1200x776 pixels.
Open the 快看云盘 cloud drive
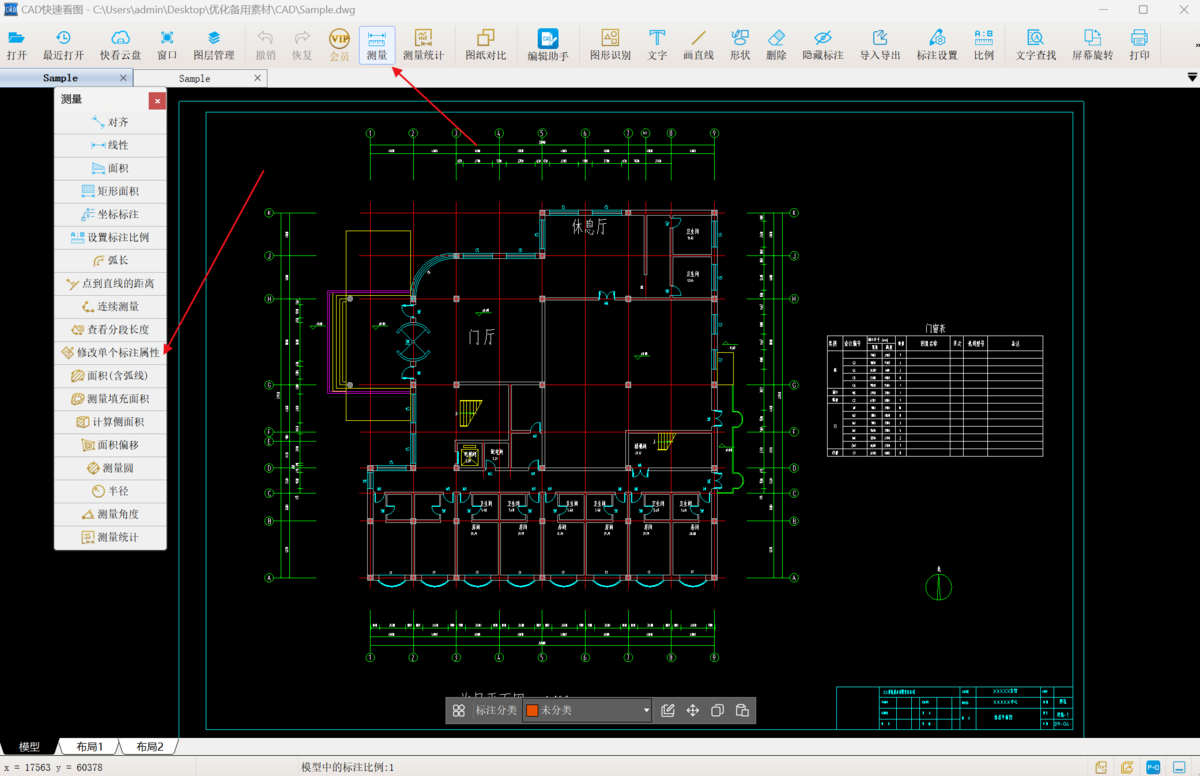[x=120, y=45]
